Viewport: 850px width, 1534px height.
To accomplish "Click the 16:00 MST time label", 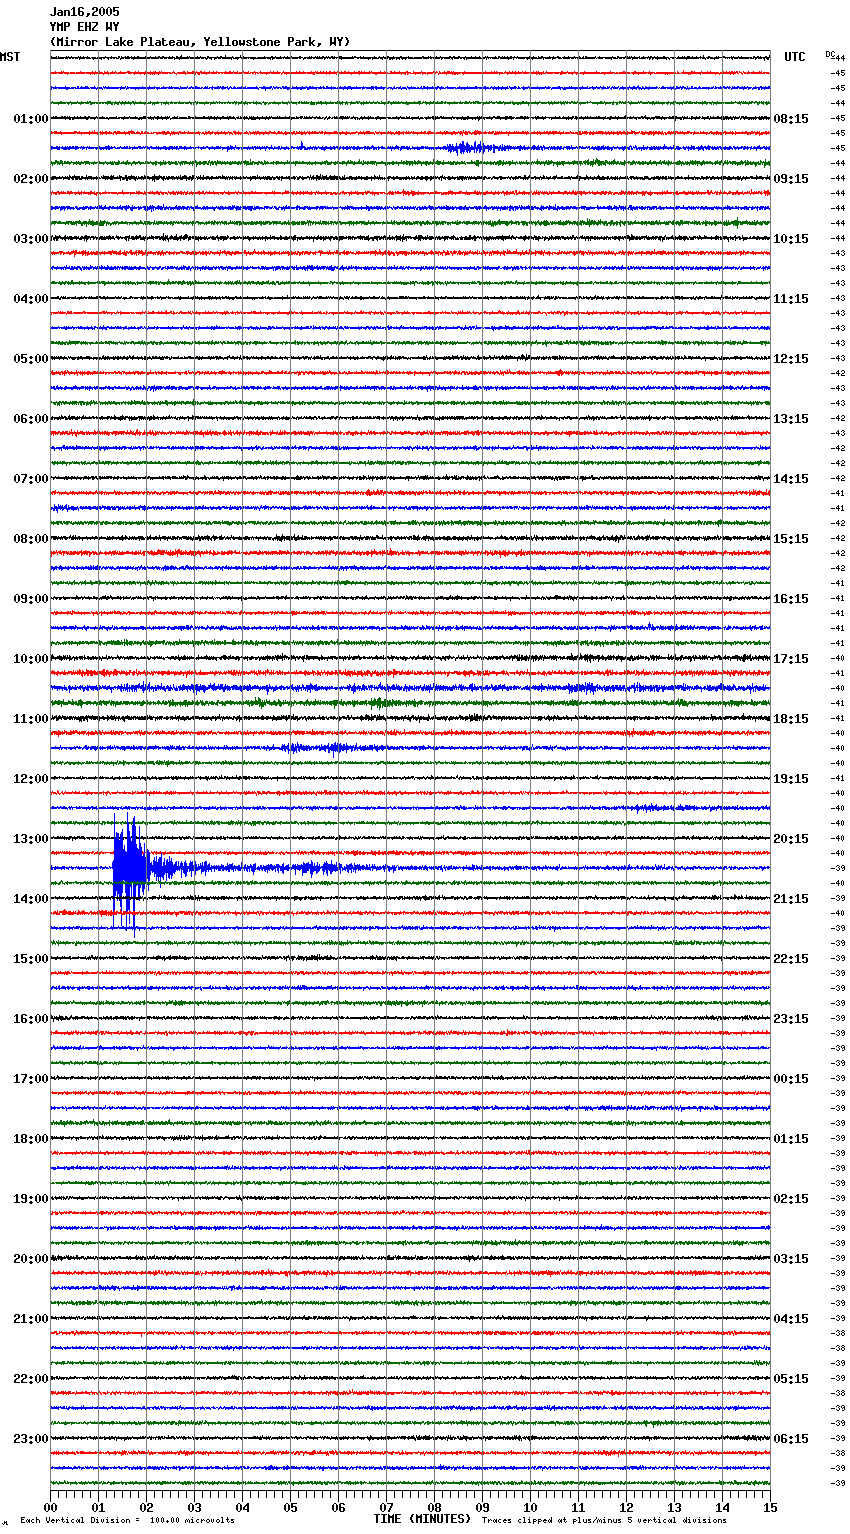I will pyautogui.click(x=31, y=1019).
